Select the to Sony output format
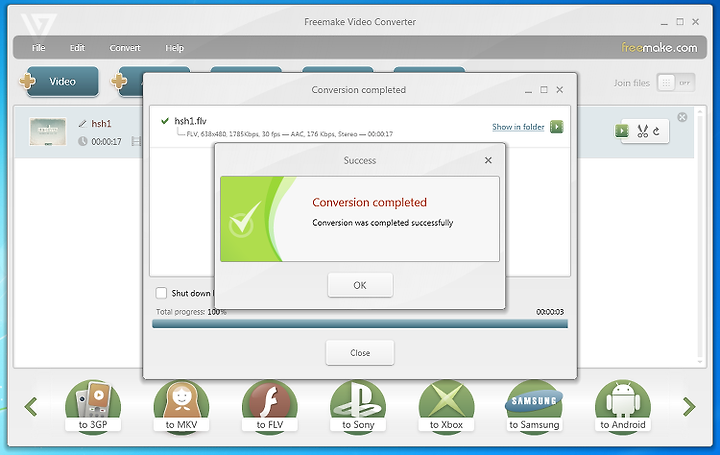 (358, 407)
